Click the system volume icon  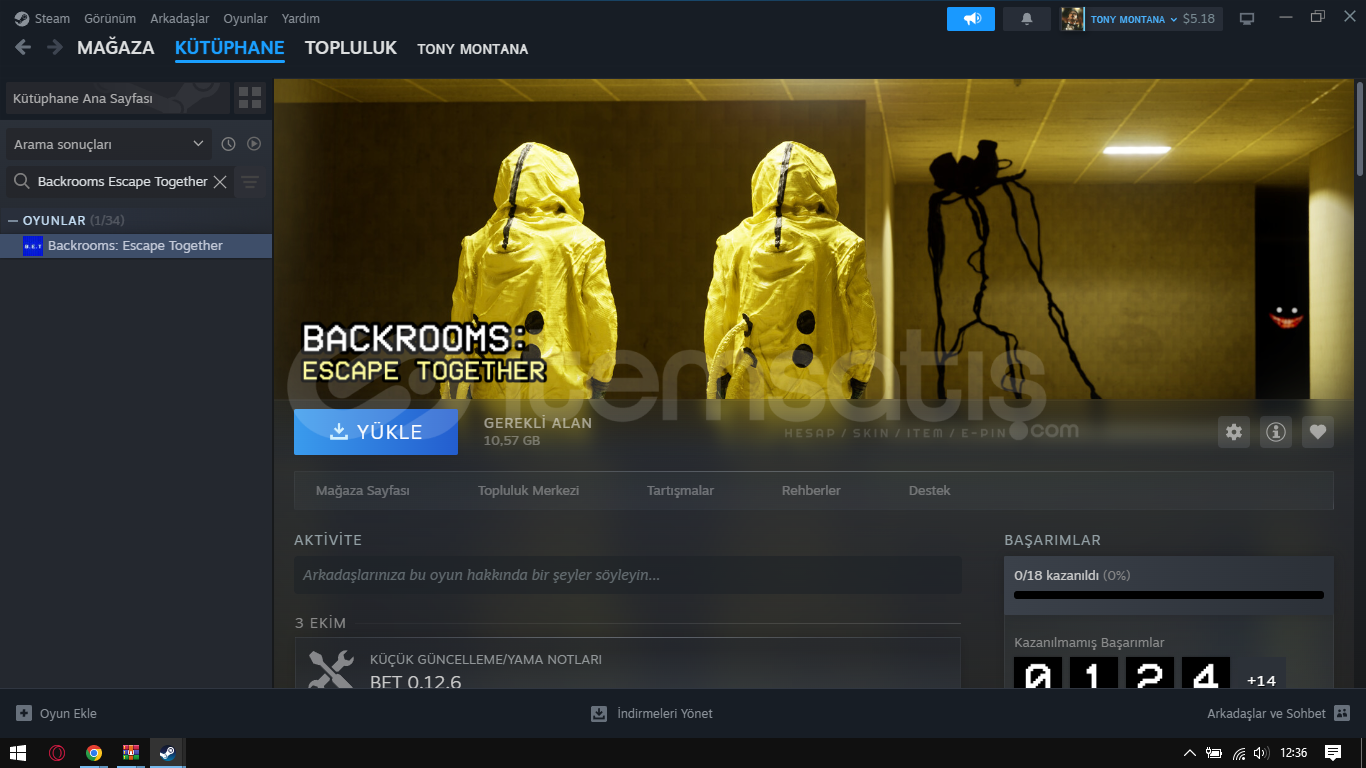pyautogui.click(x=1261, y=753)
